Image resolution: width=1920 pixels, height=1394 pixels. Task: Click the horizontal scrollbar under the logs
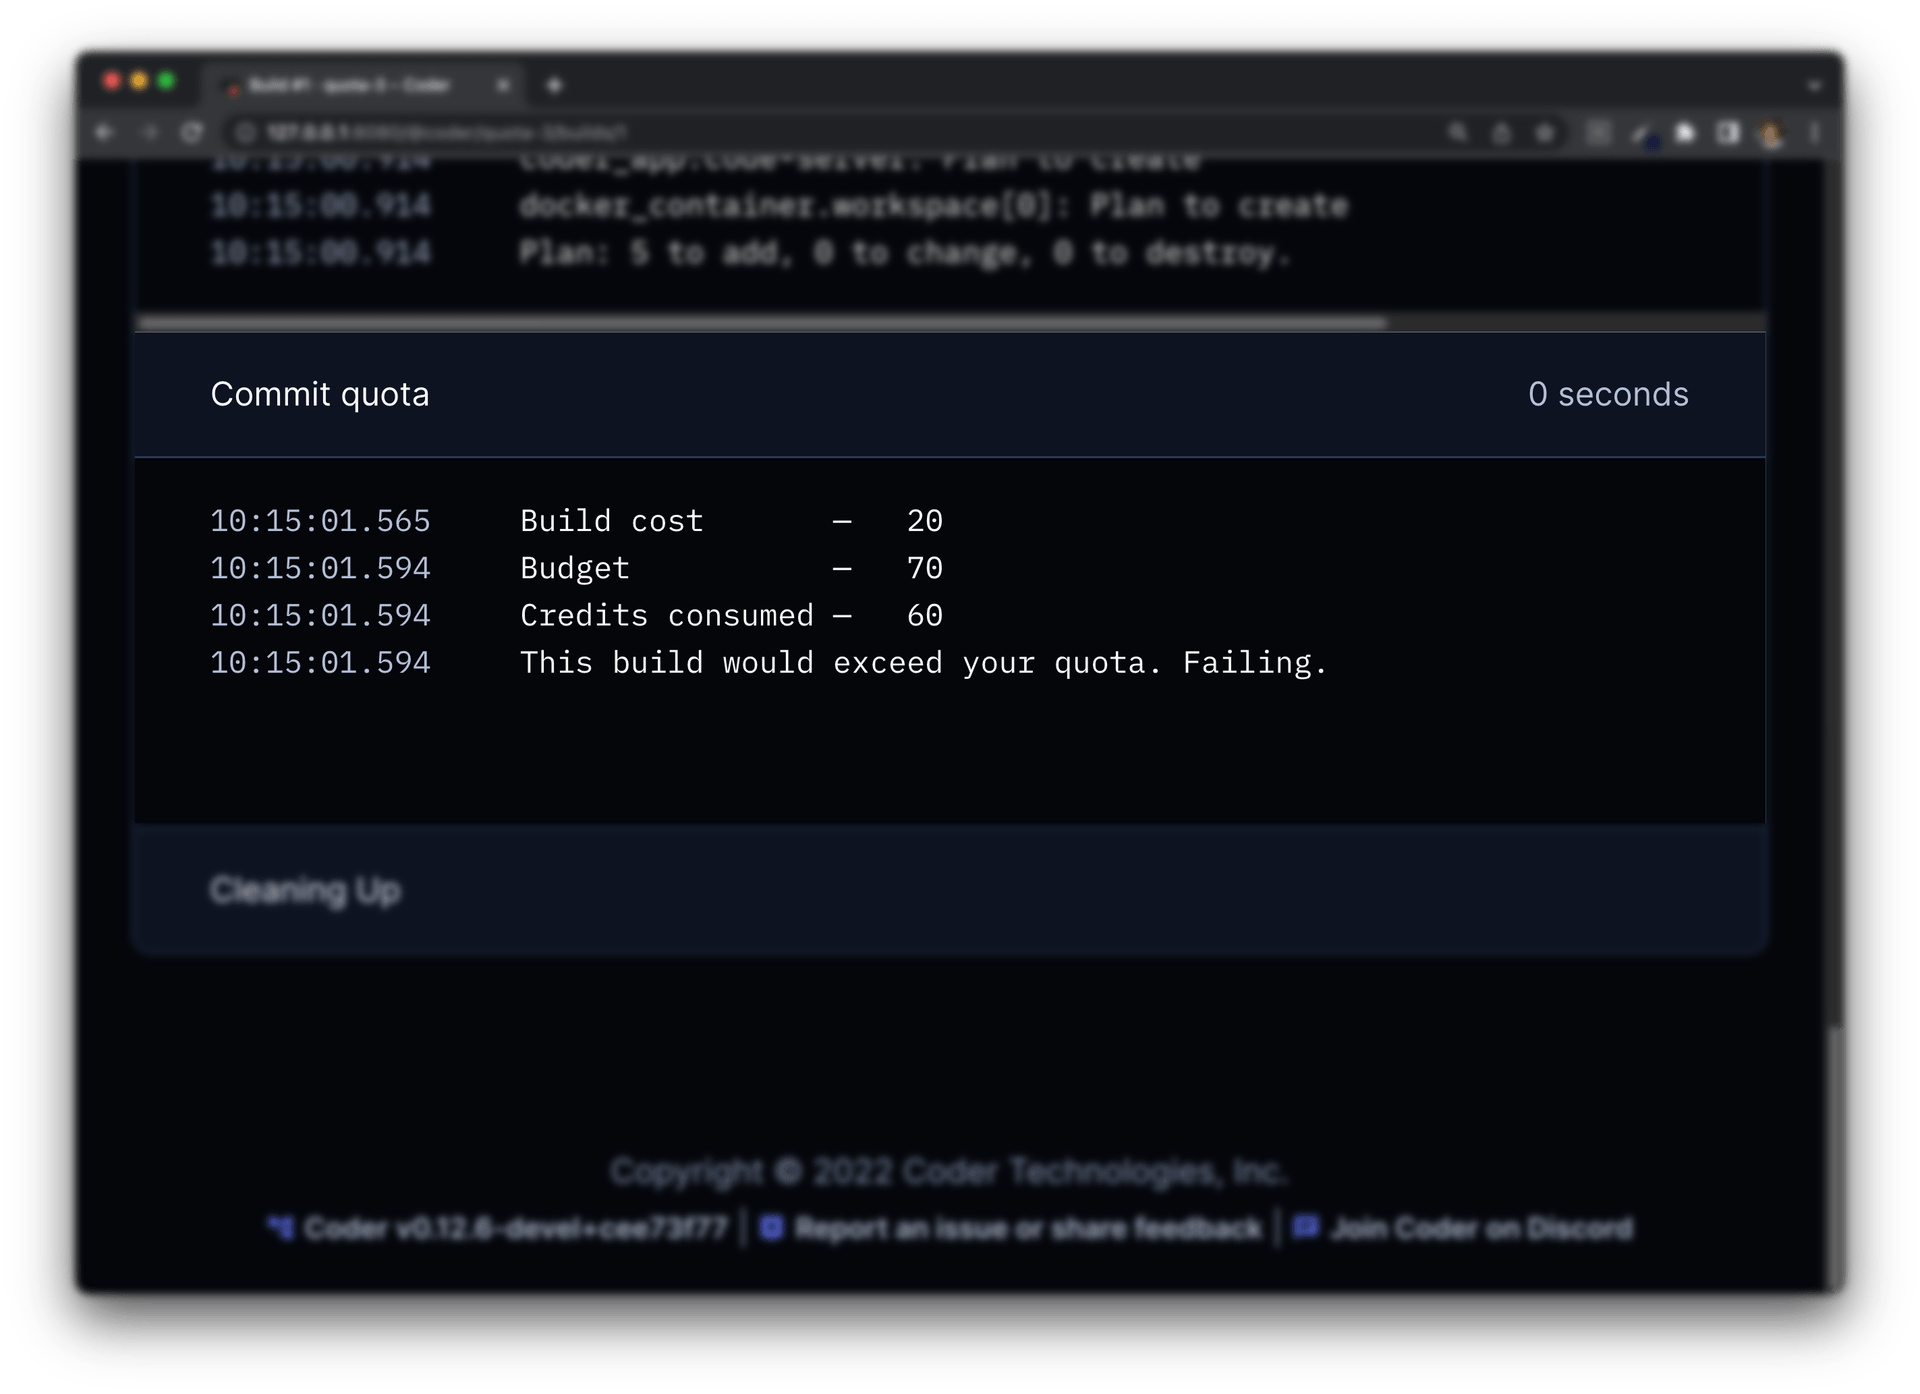coord(763,323)
